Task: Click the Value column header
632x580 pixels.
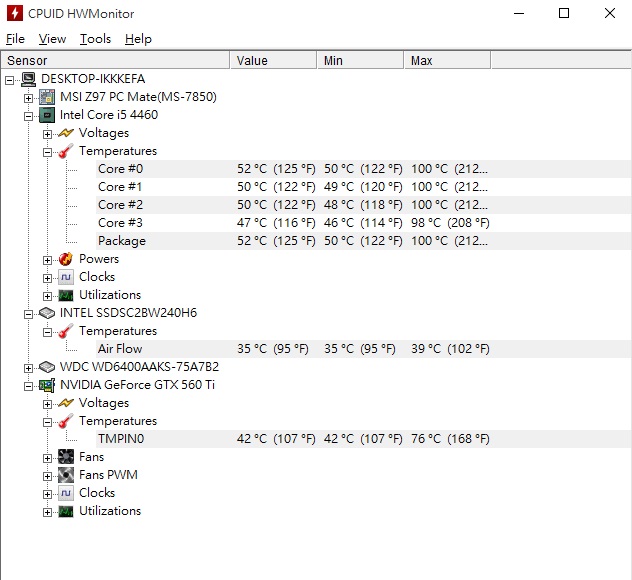Action: pyautogui.click(x=273, y=60)
